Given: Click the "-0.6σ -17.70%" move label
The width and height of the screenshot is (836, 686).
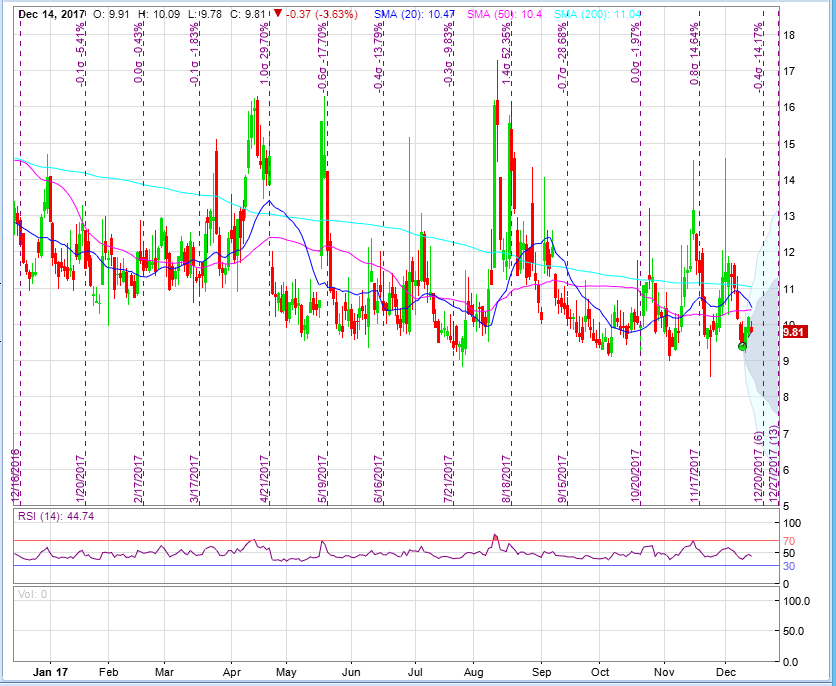Looking at the screenshot, I should [323, 58].
